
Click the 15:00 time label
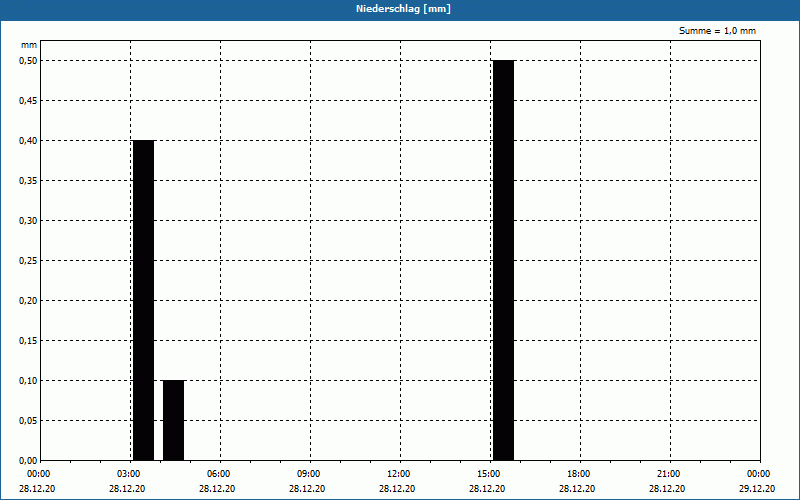(488, 474)
